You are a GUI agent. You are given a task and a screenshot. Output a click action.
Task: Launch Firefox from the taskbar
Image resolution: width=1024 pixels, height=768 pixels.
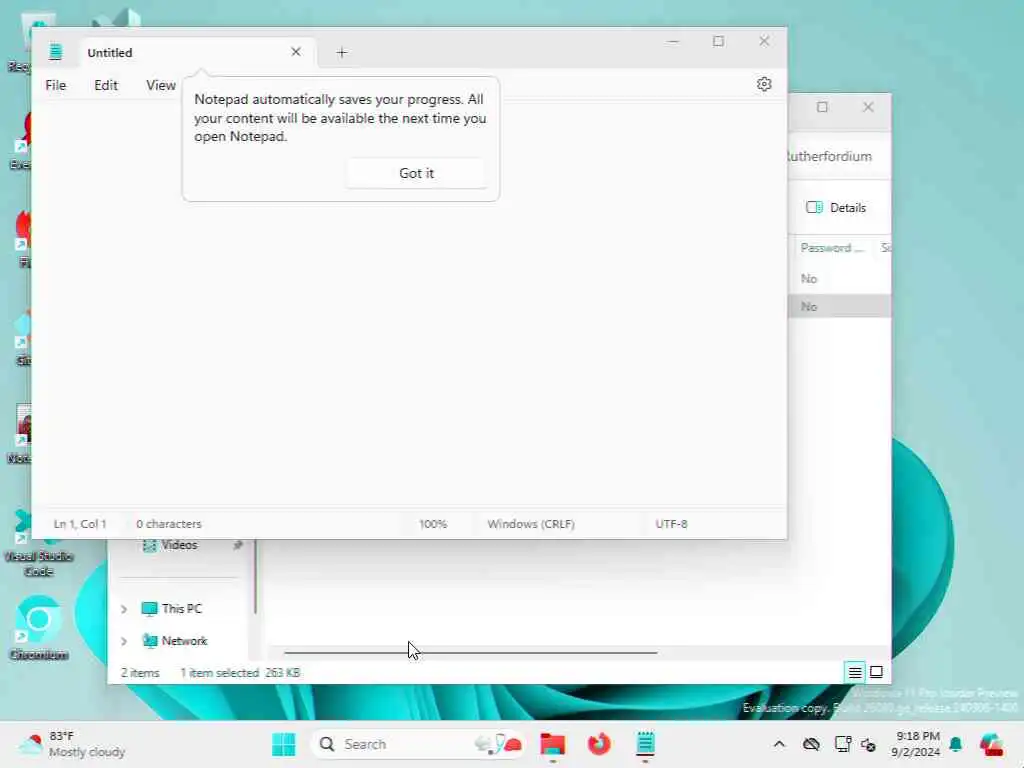click(599, 744)
